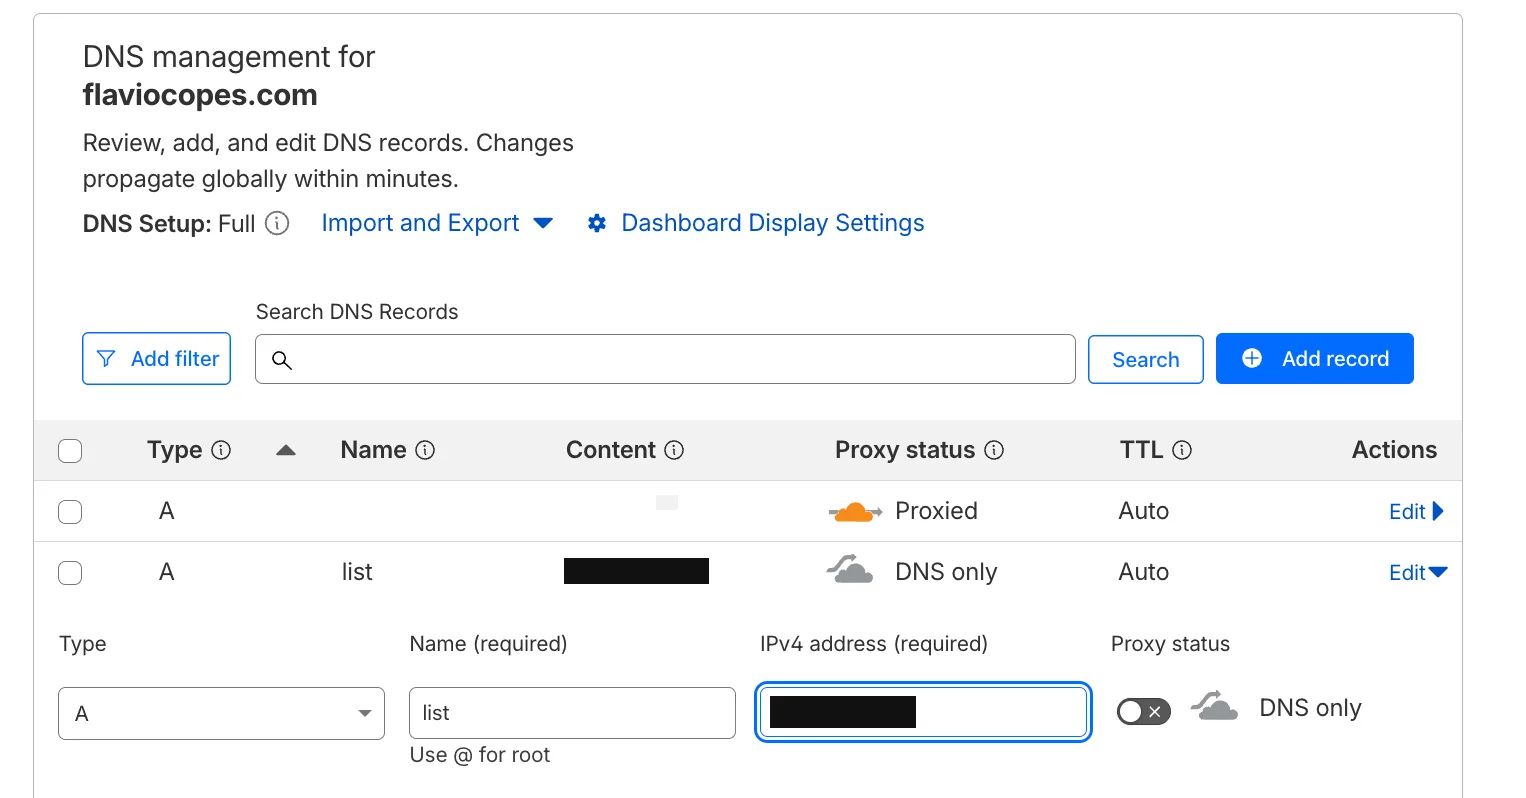
Task: Click the info icon beside Name header
Action: click(425, 450)
